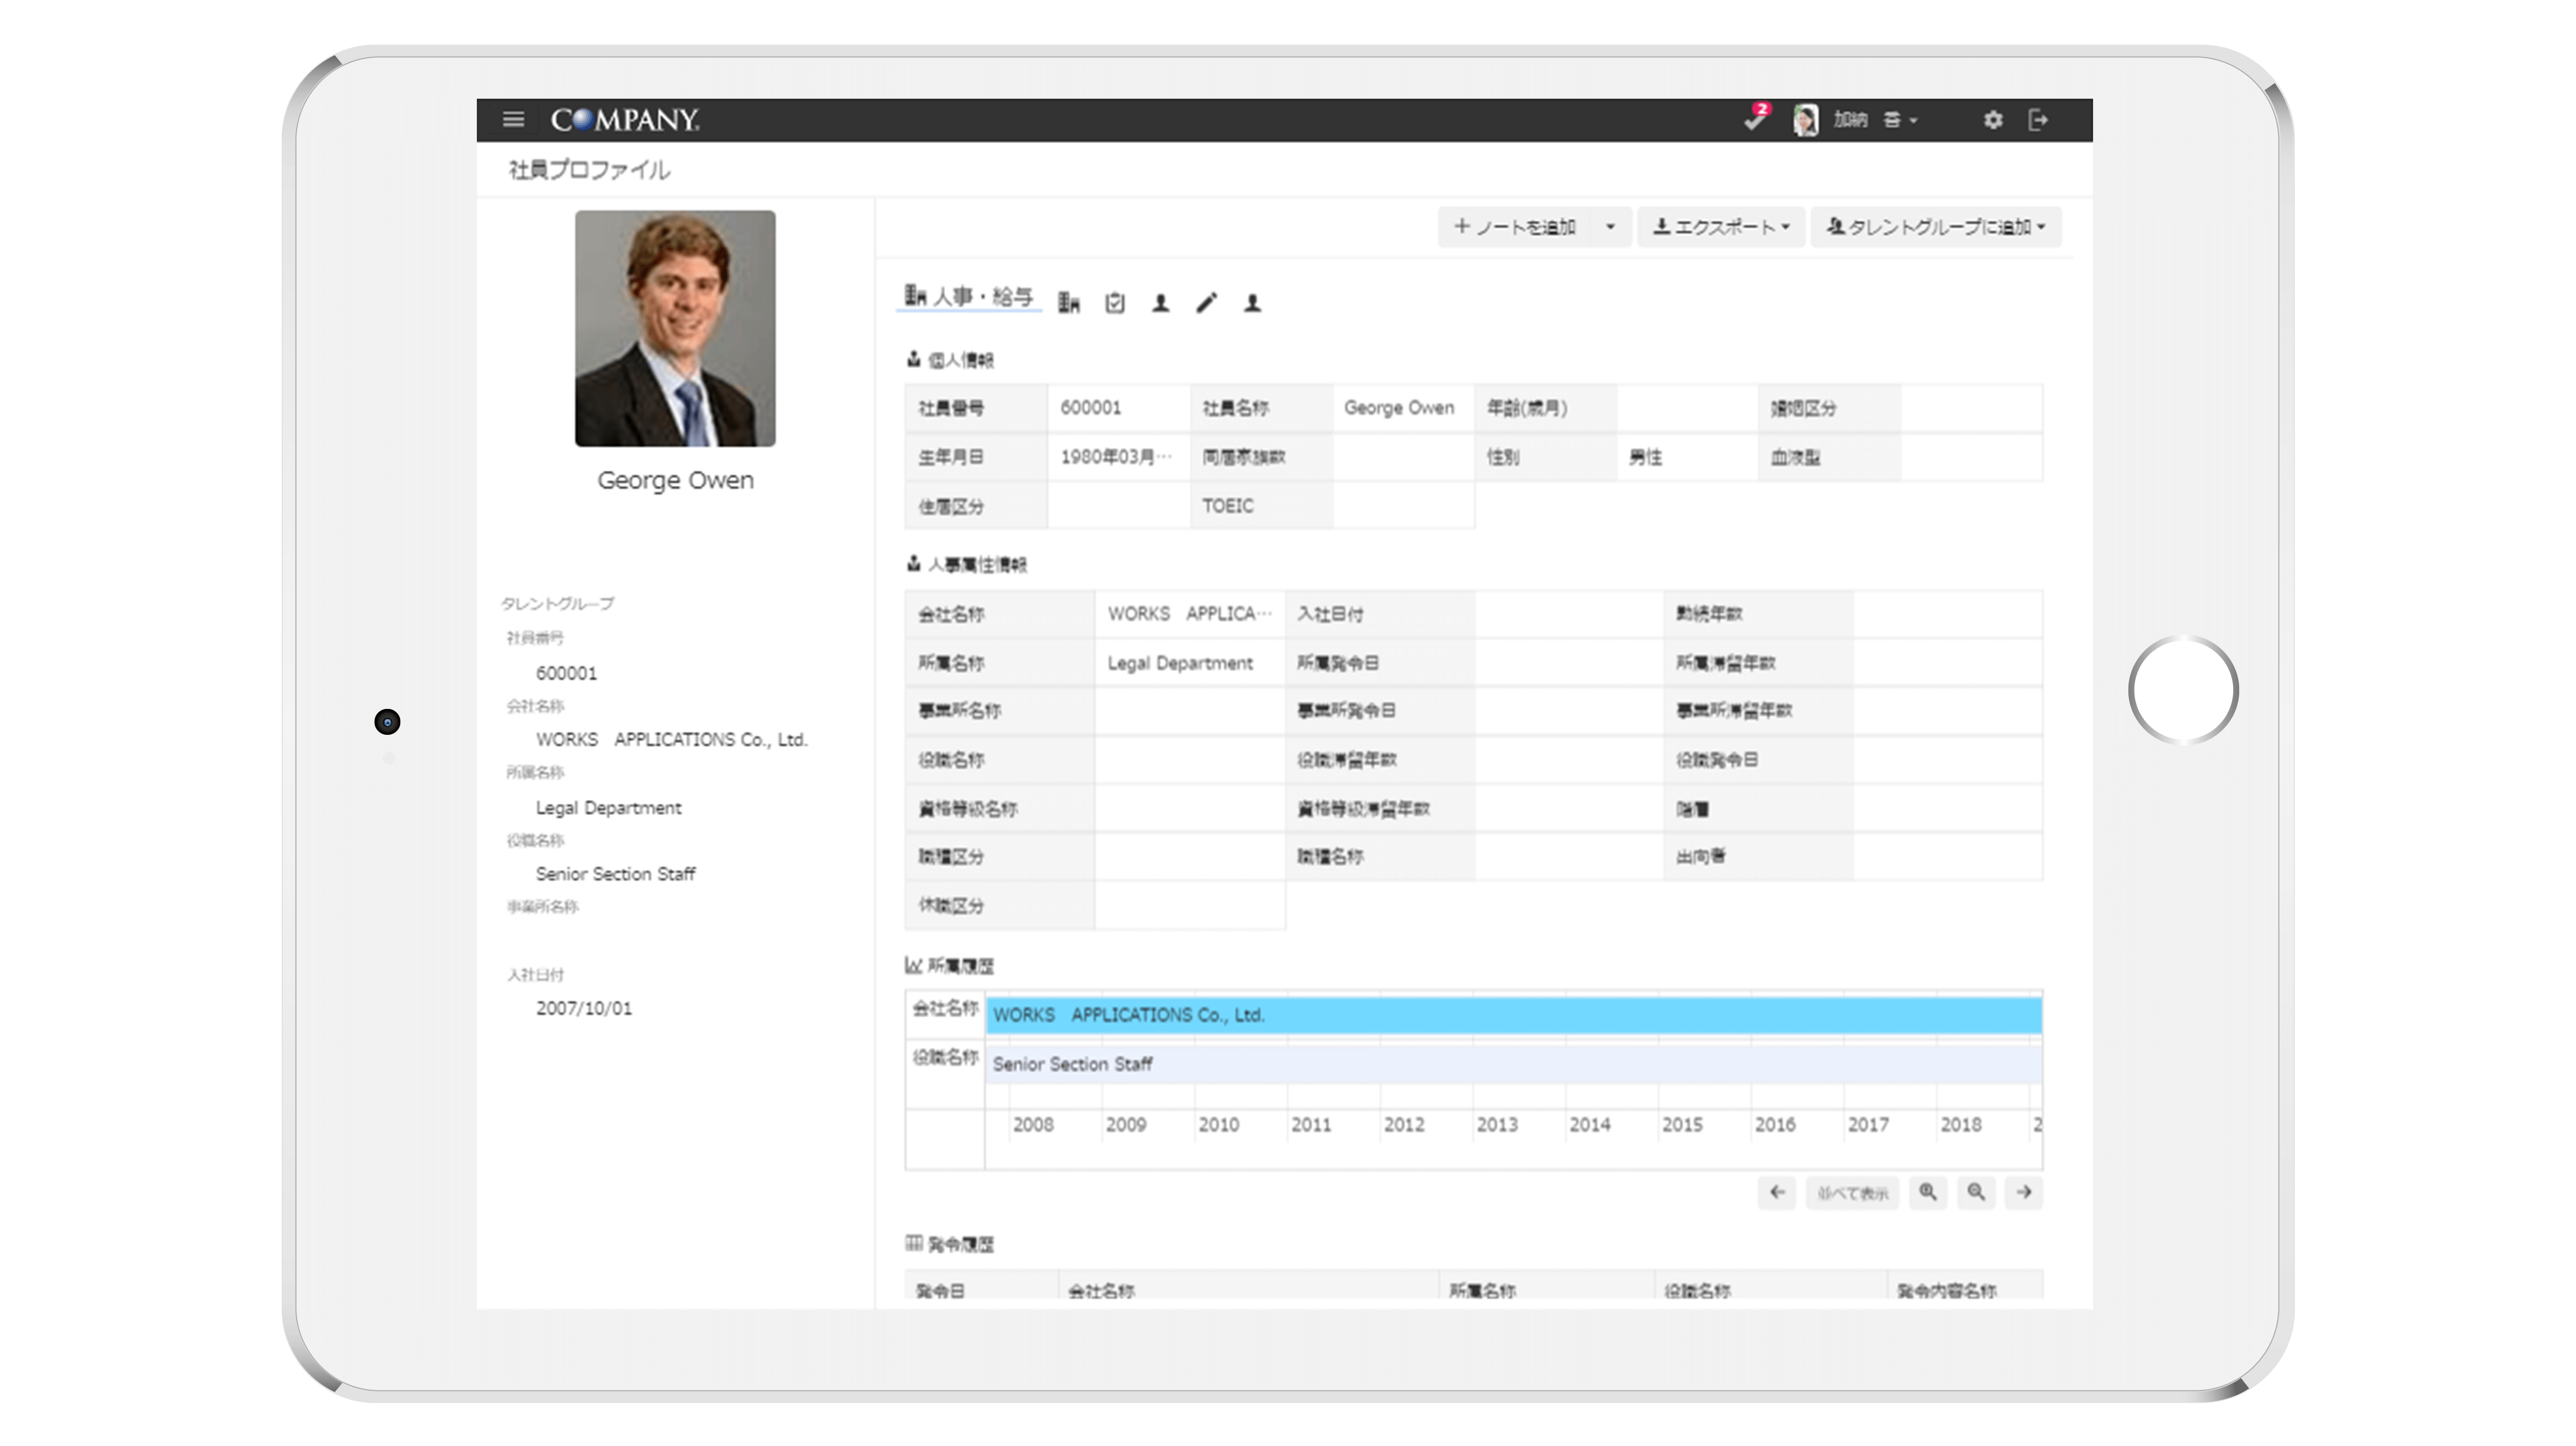This screenshot has width=2576, height=1446.
Task: Open the person icon tab before the pencil
Action: 1160,303
